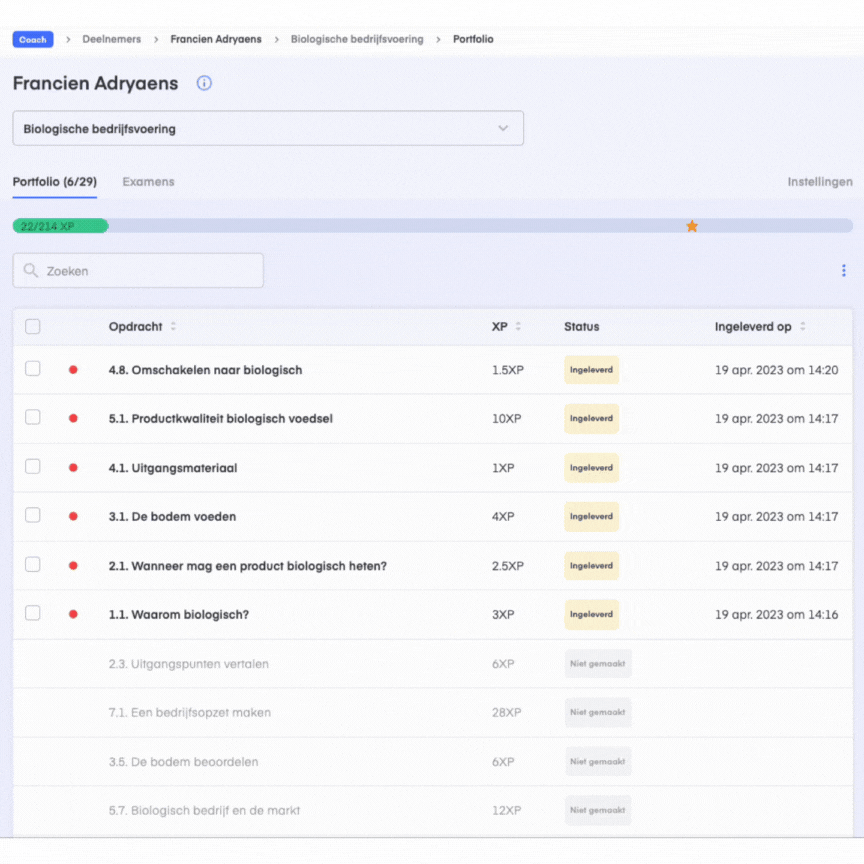Click the Opdracht column header
Screen dimensions: 864x864
[136, 326]
